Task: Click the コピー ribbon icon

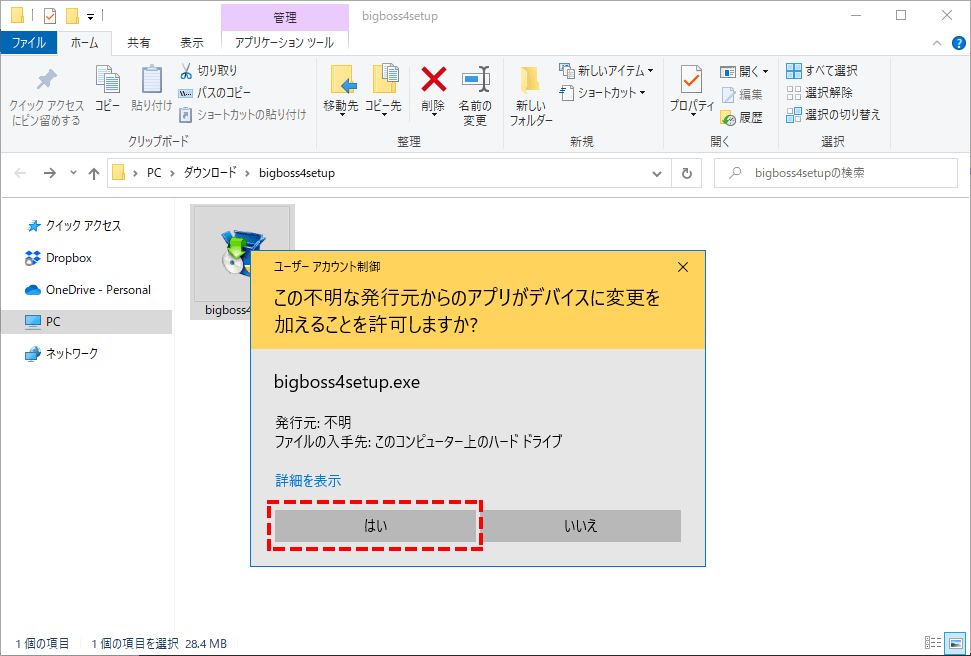Action: pos(108,90)
